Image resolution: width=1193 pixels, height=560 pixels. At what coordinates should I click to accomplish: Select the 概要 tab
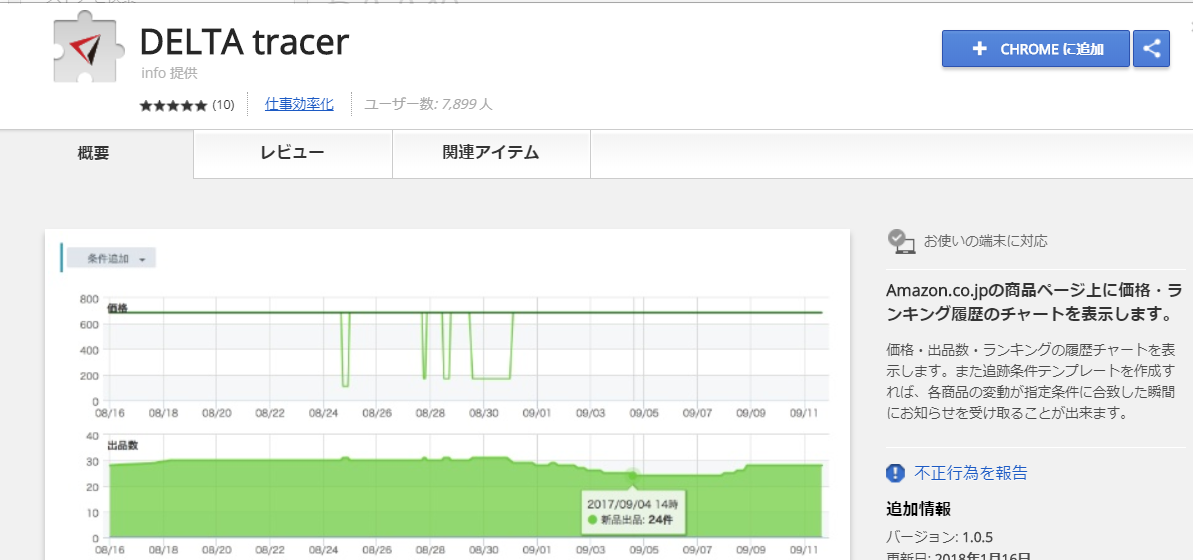[94, 153]
